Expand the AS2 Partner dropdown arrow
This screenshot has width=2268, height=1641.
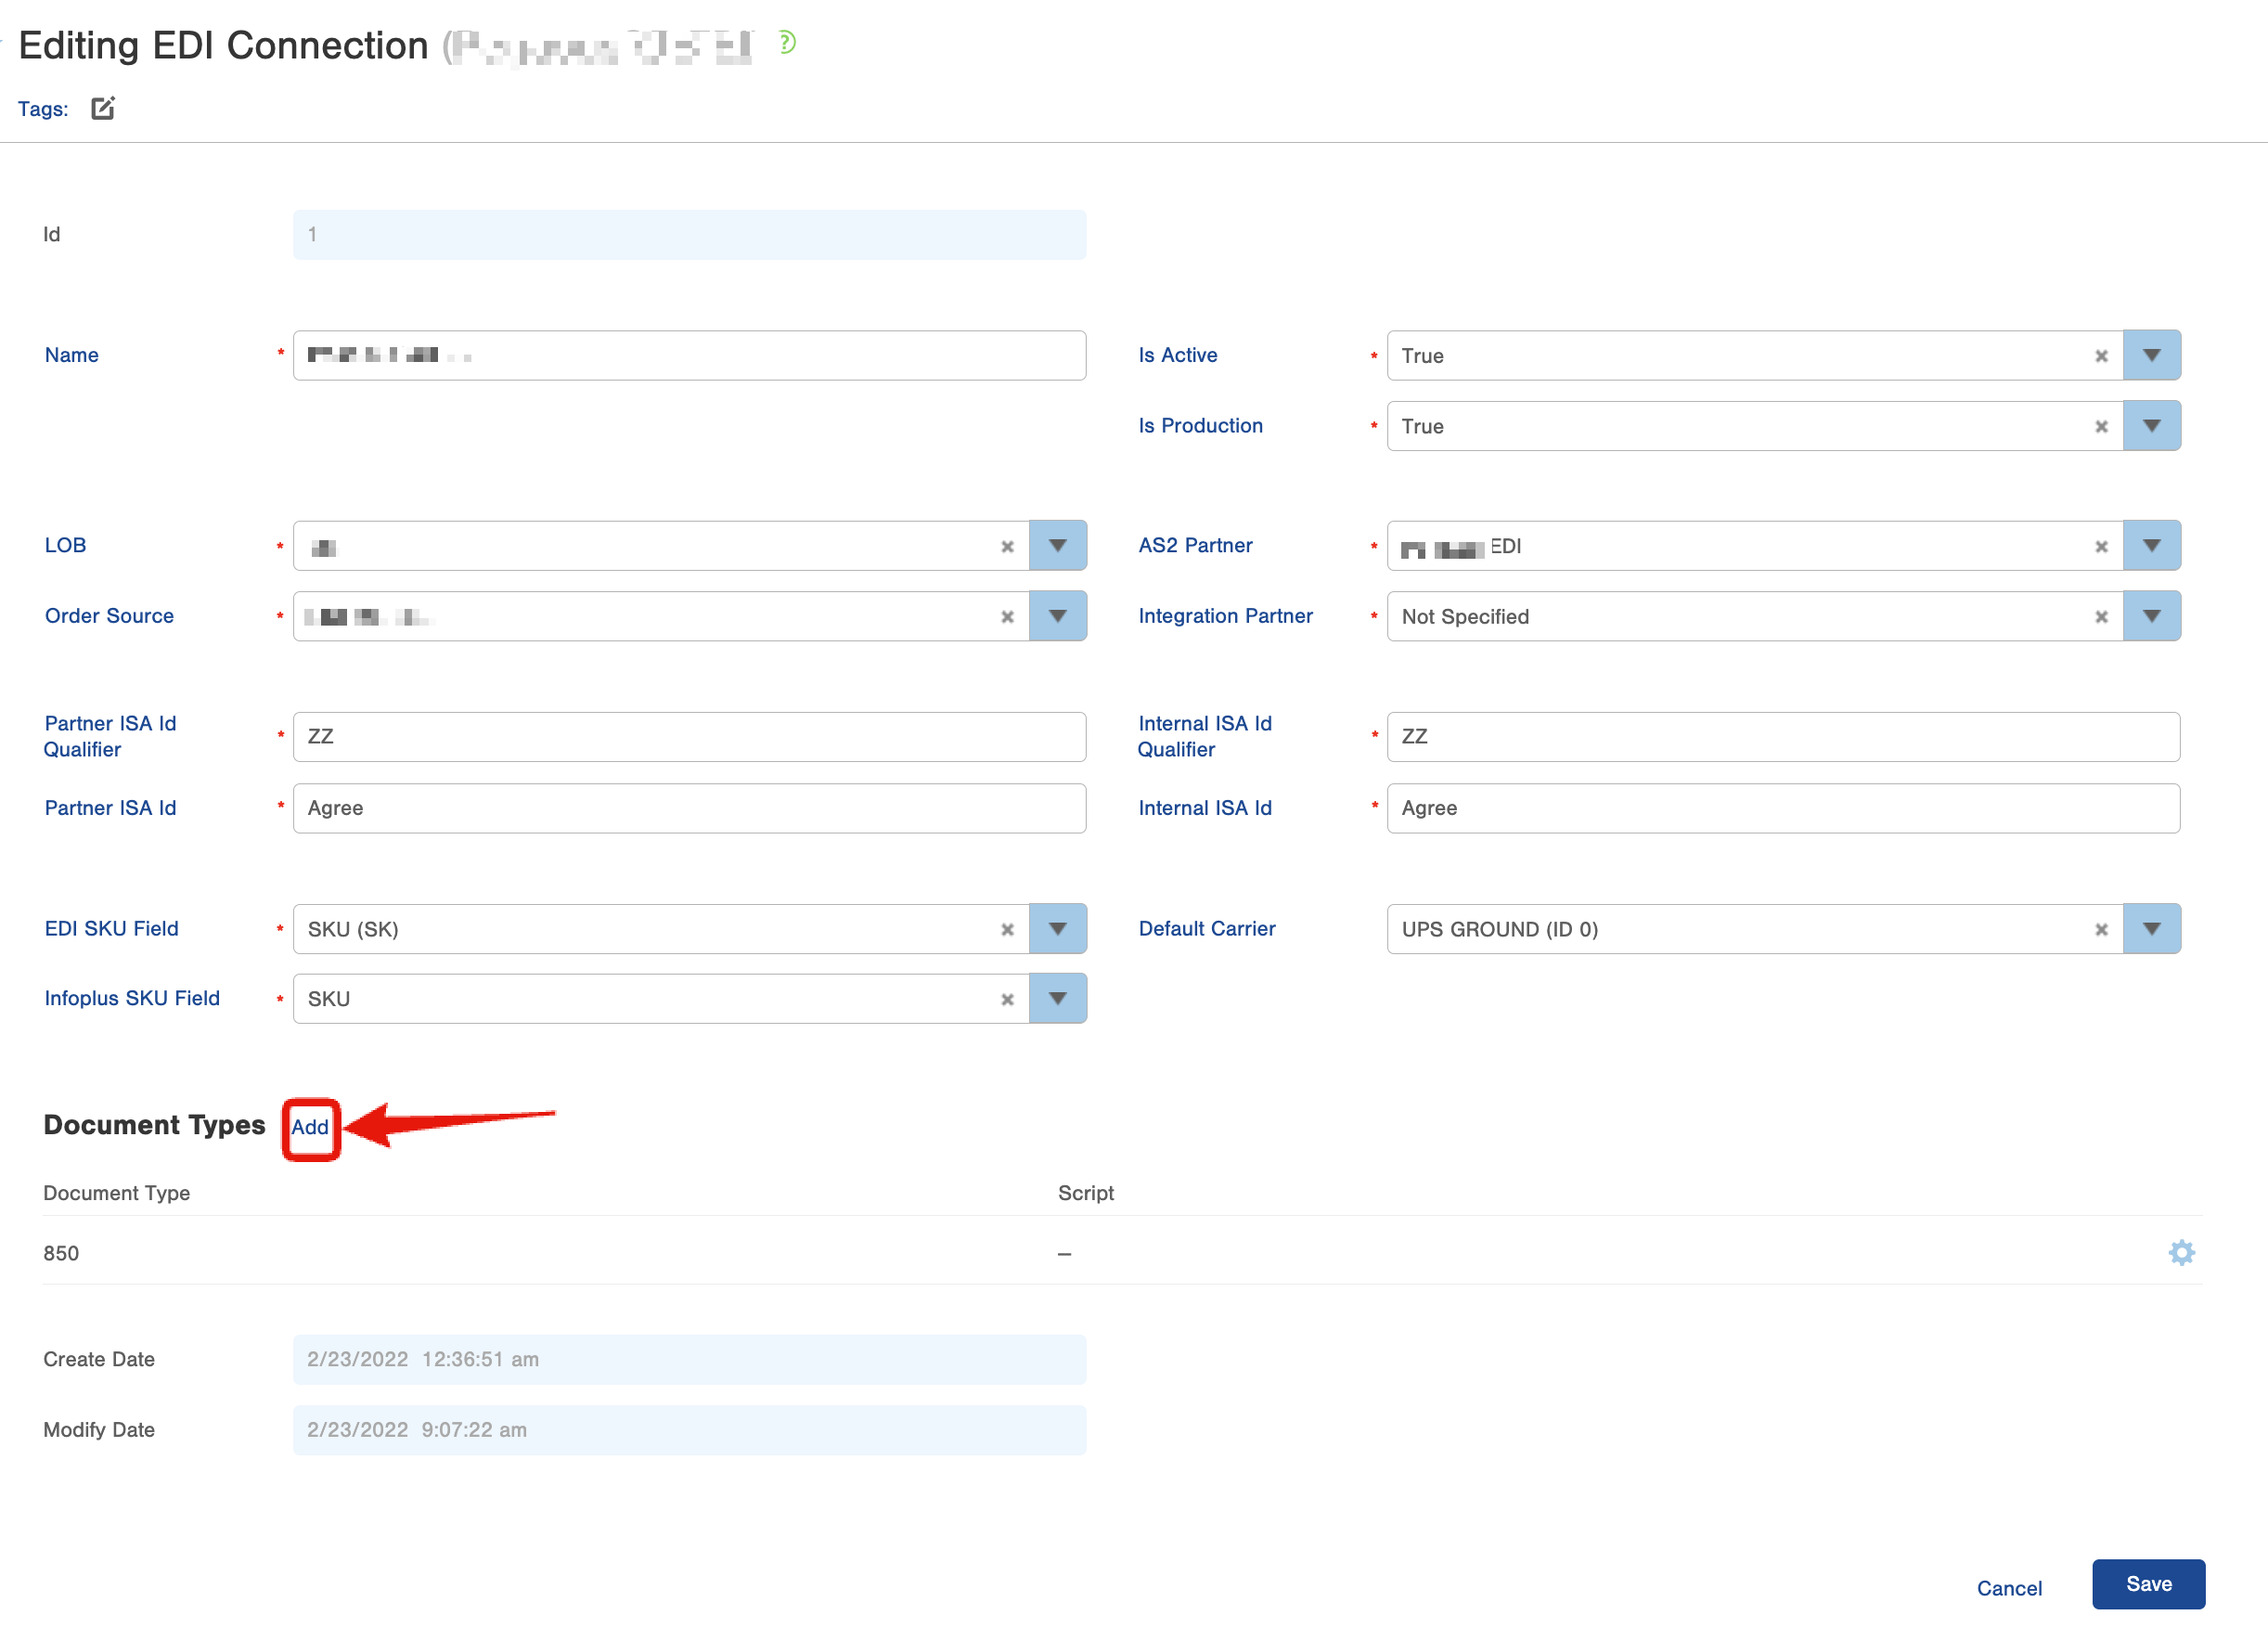click(x=2151, y=546)
